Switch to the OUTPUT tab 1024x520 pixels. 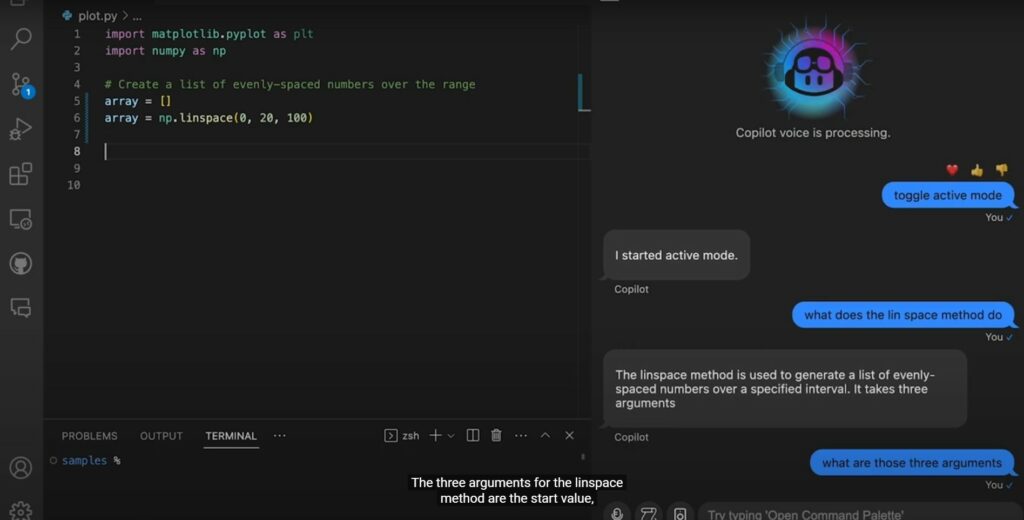(x=161, y=436)
